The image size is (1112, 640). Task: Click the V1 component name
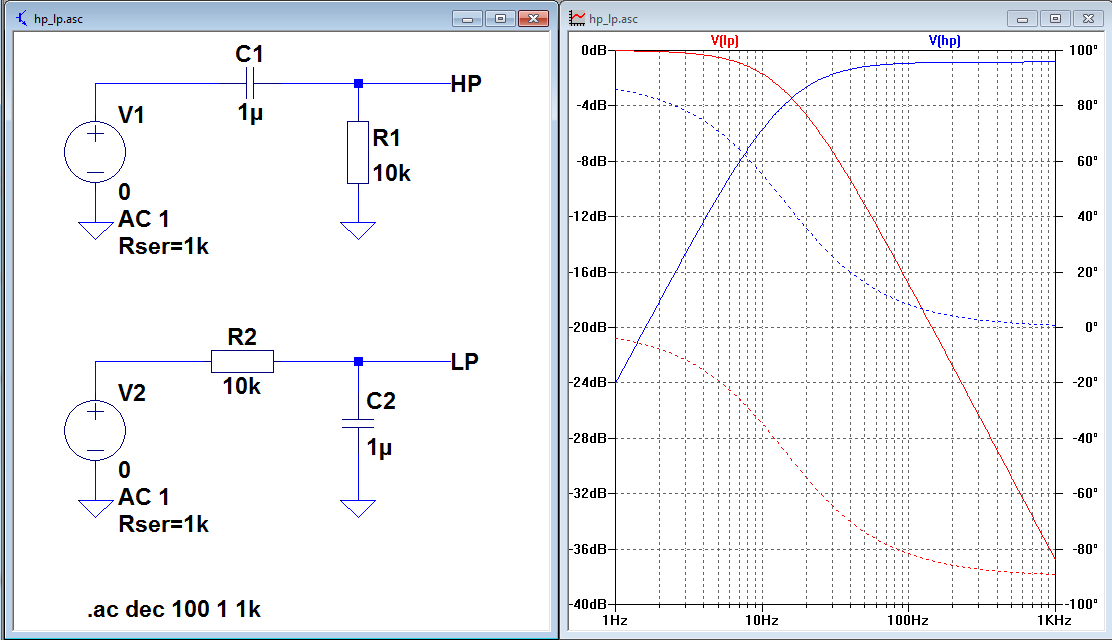pyautogui.click(x=131, y=114)
